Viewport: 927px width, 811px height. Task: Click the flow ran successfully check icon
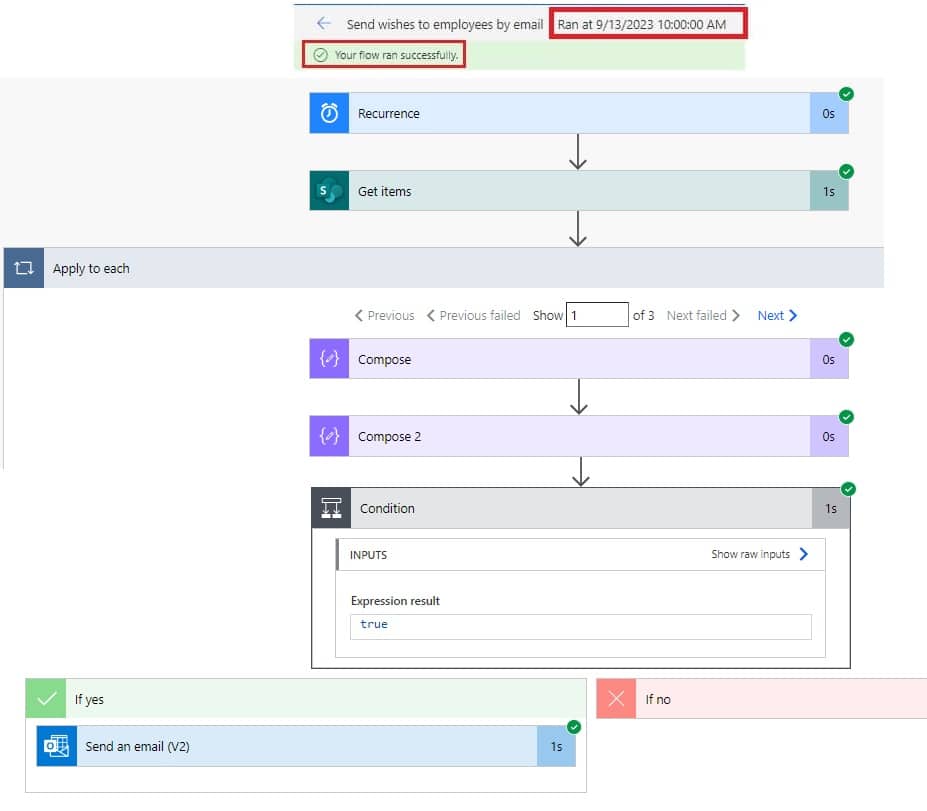pyautogui.click(x=320, y=55)
